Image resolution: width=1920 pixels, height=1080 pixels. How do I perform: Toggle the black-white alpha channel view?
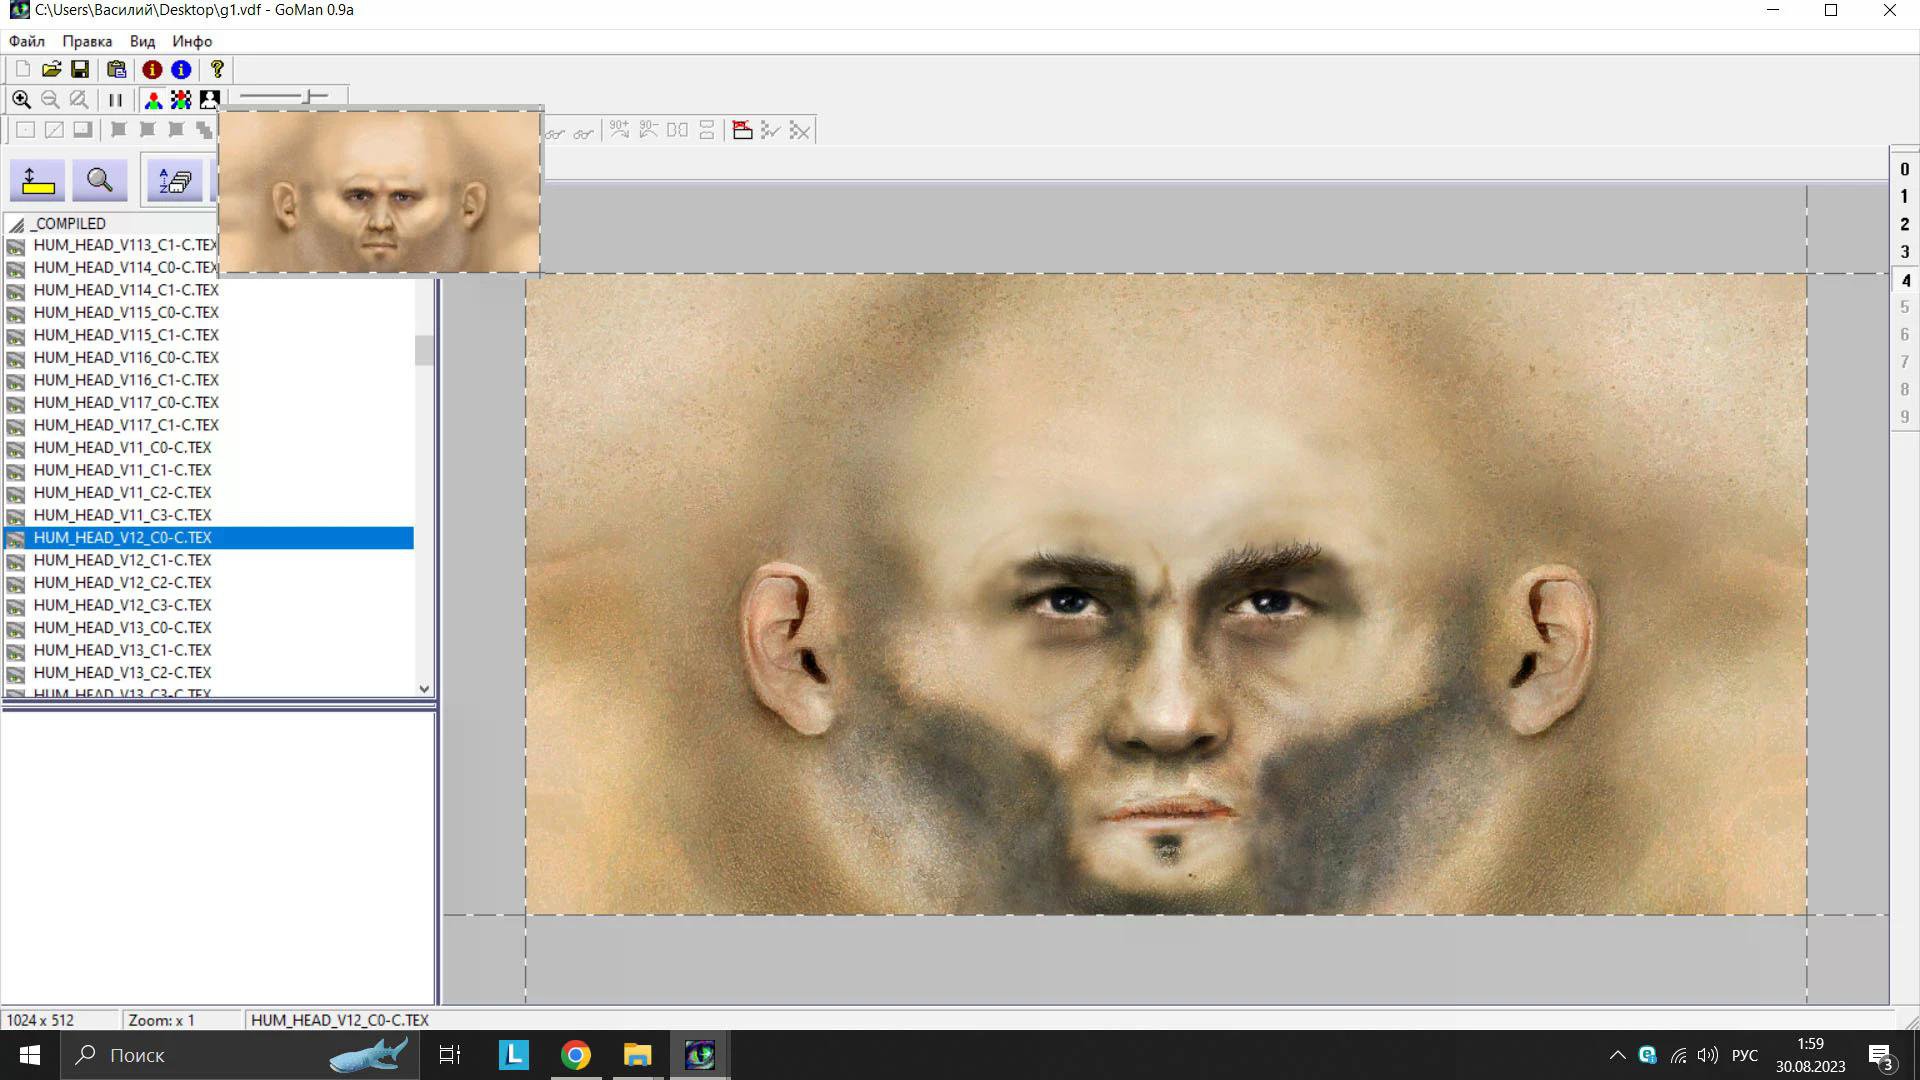(209, 100)
